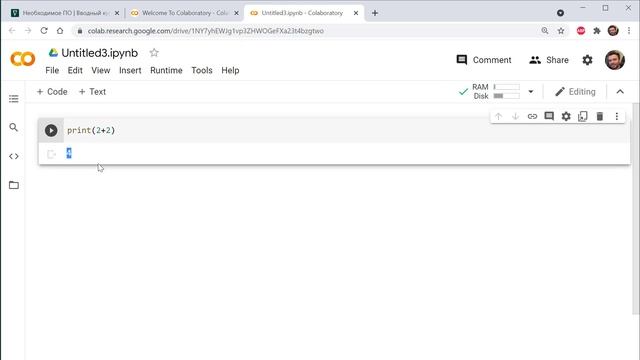This screenshot has height=360, width=640.
Task: Open the Help menu
Action: 230,70
